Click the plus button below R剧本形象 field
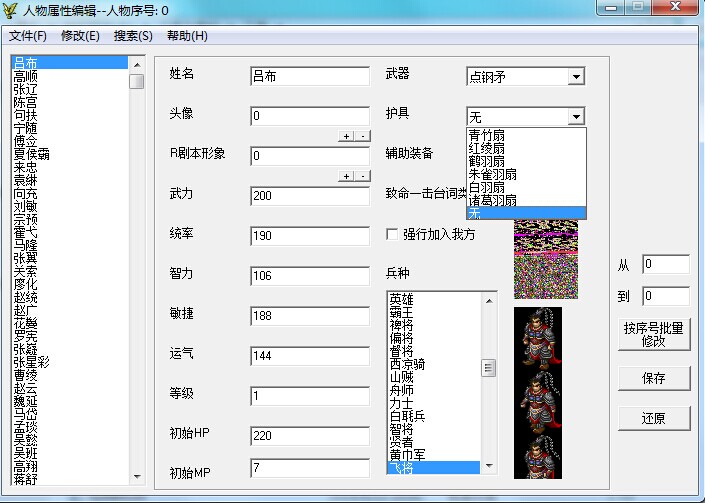Viewport: 705px width, 503px height. 346,176
